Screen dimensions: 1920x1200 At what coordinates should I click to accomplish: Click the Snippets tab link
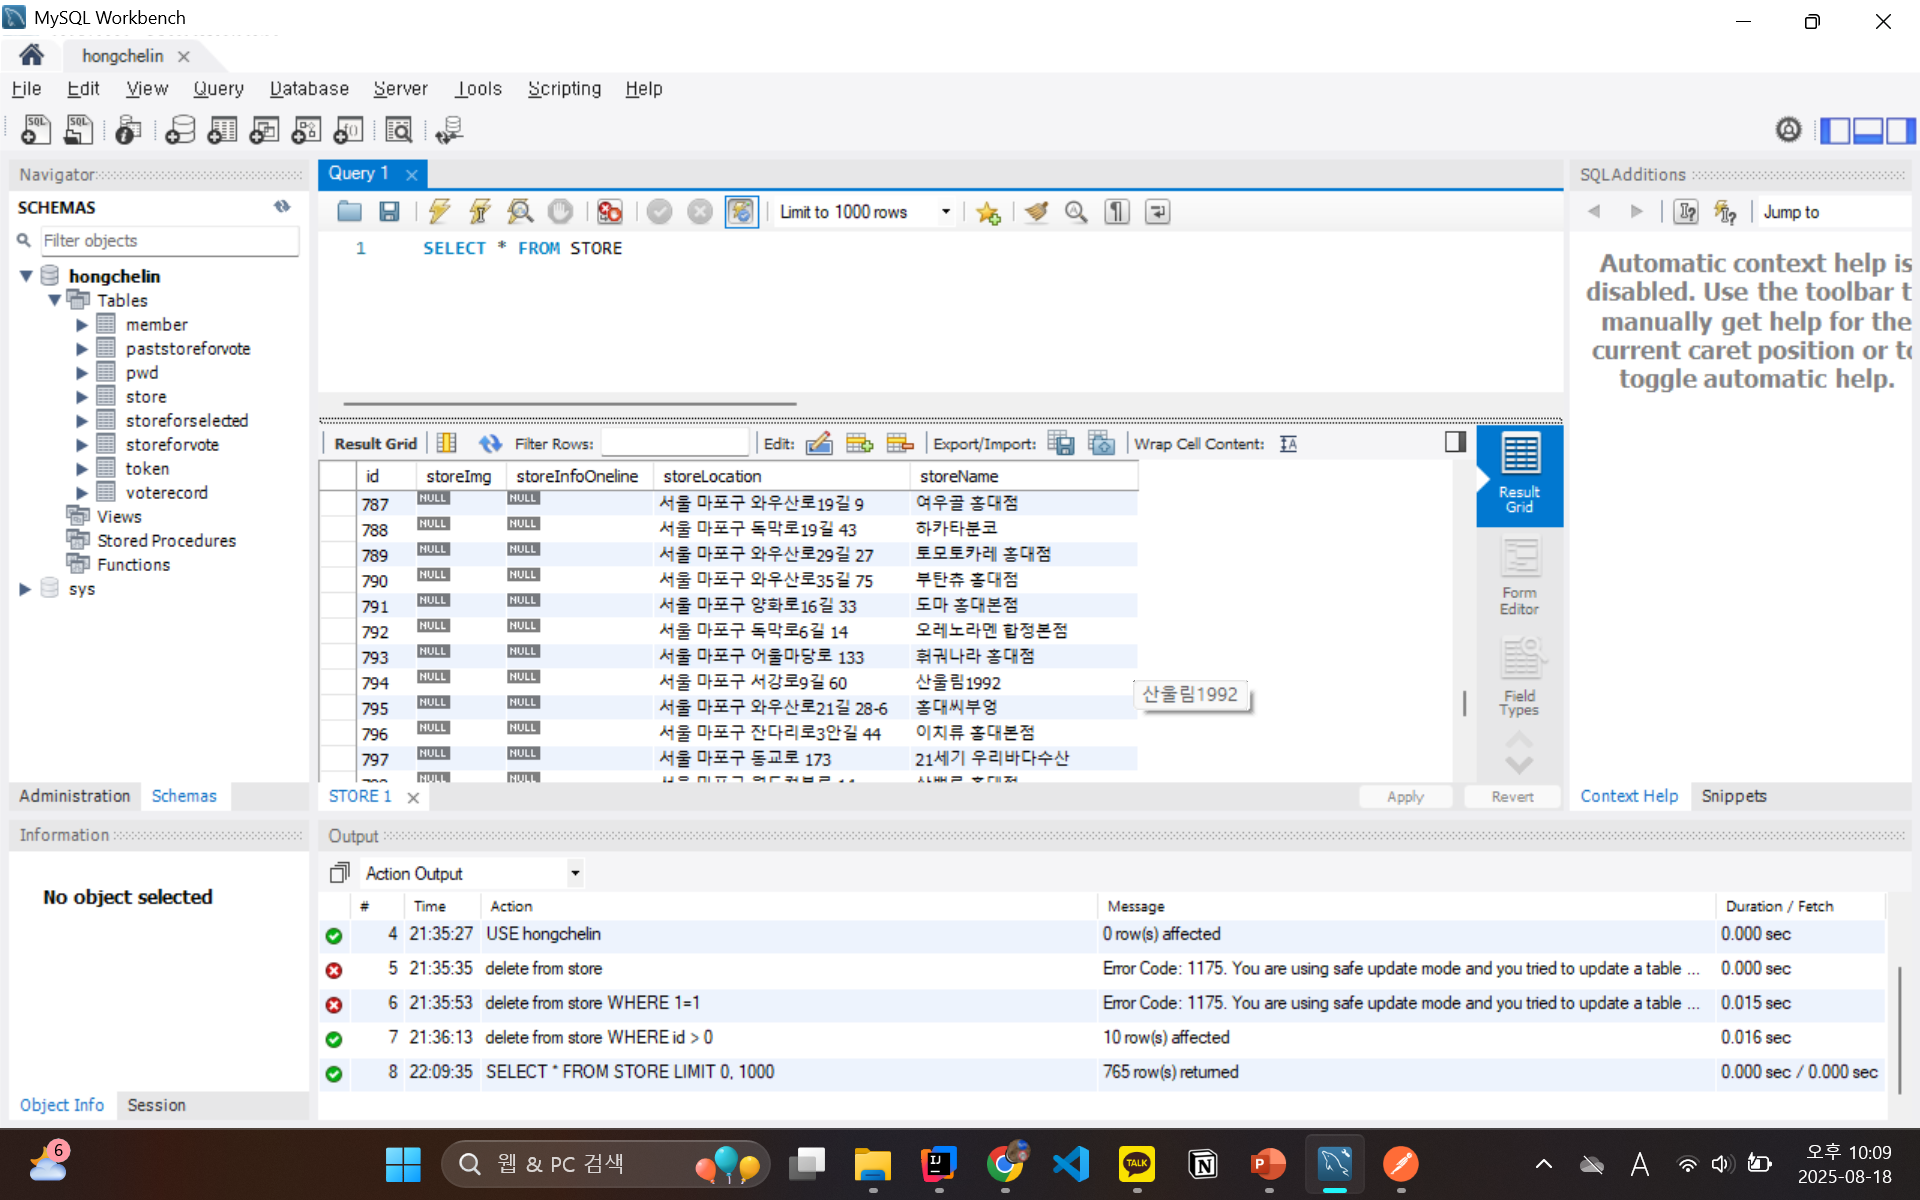[x=1733, y=796]
